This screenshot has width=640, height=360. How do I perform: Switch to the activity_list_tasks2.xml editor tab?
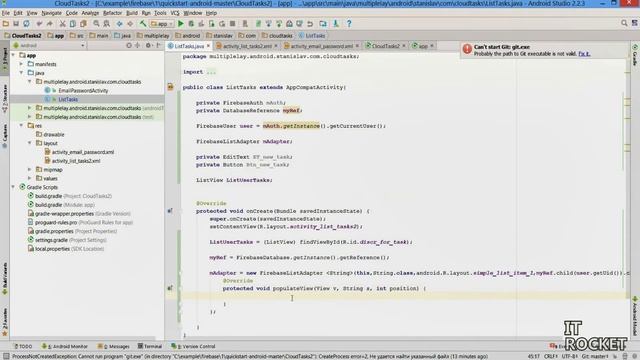pos(247,46)
